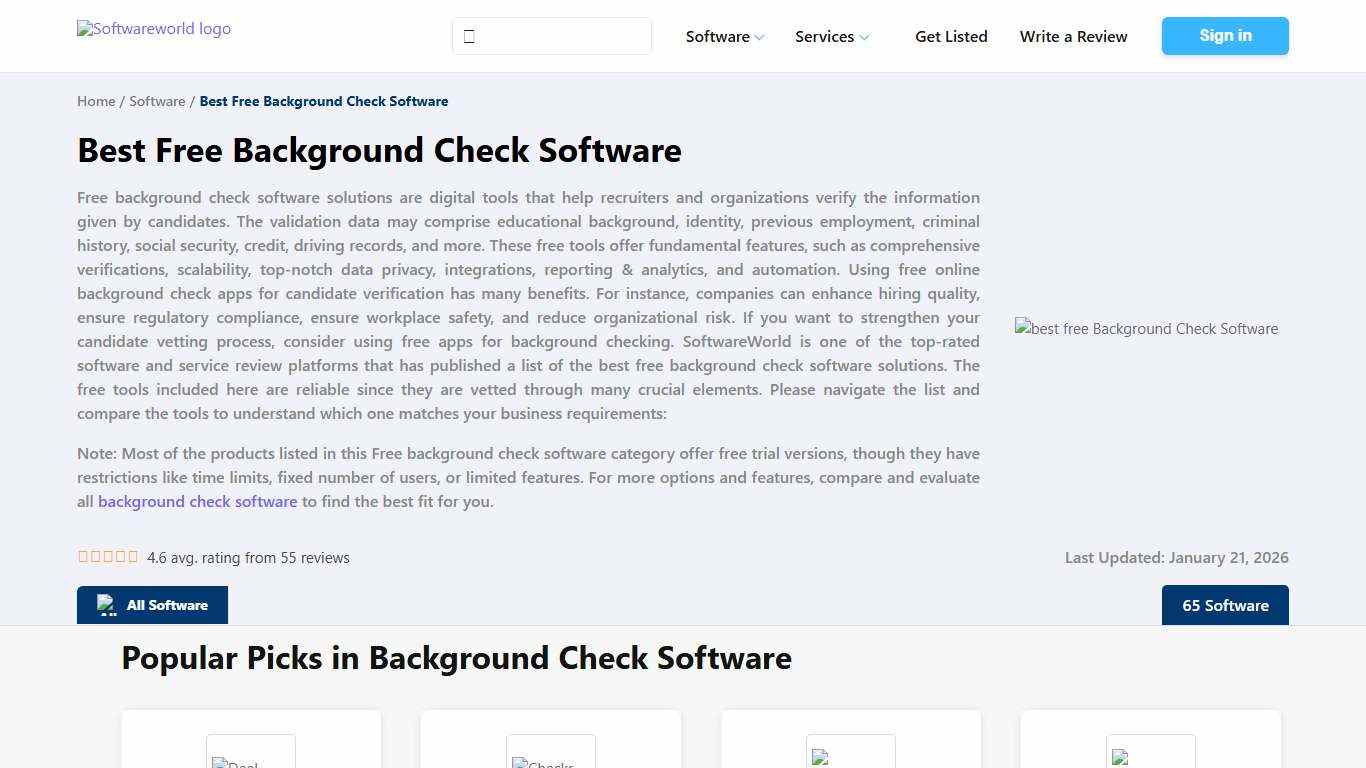Navigate to Home via the breadcrumb
1366x768 pixels.
tap(96, 101)
